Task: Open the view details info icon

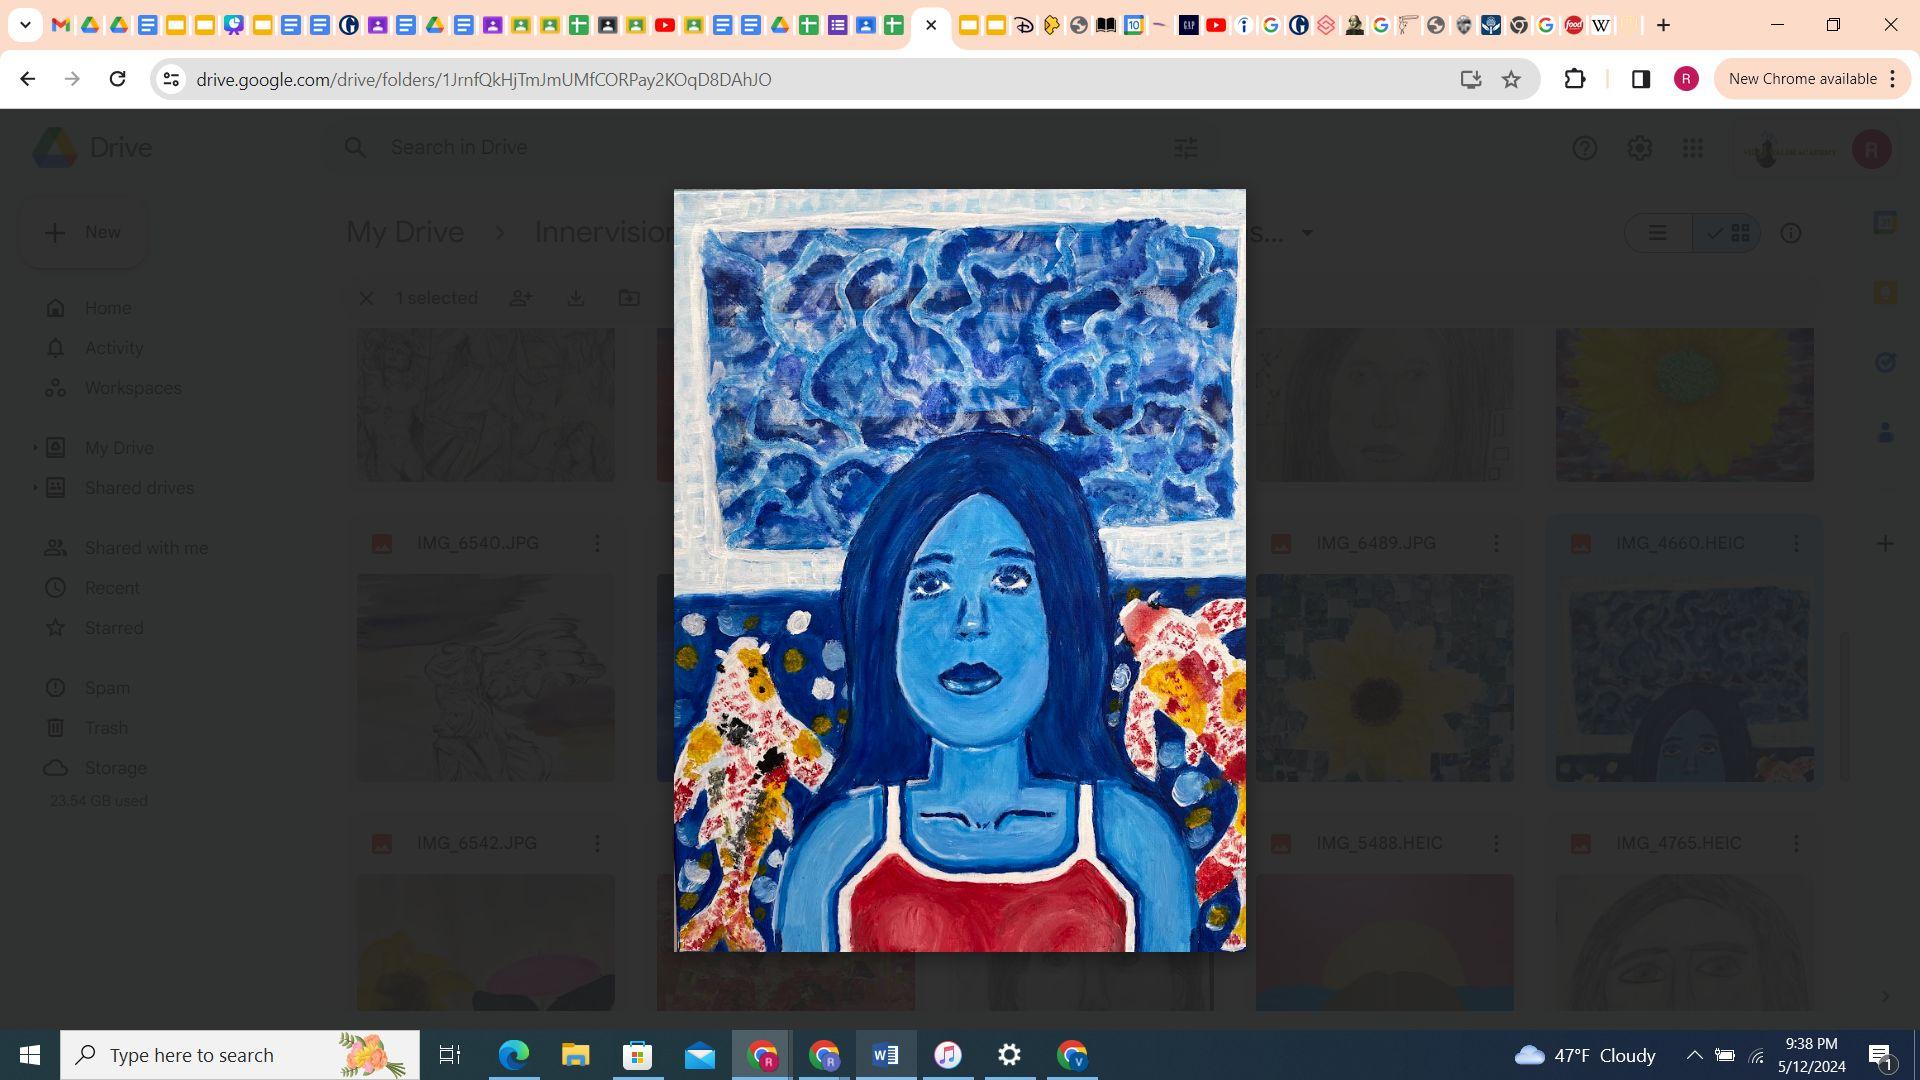Action: pyautogui.click(x=1790, y=233)
